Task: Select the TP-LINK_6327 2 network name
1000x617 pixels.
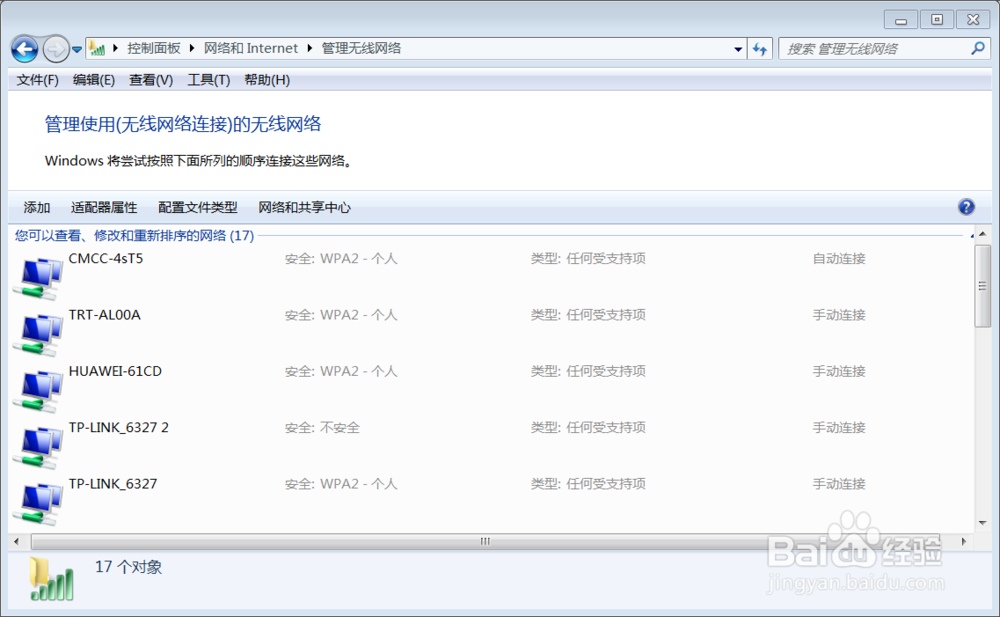Action: [119, 427]
